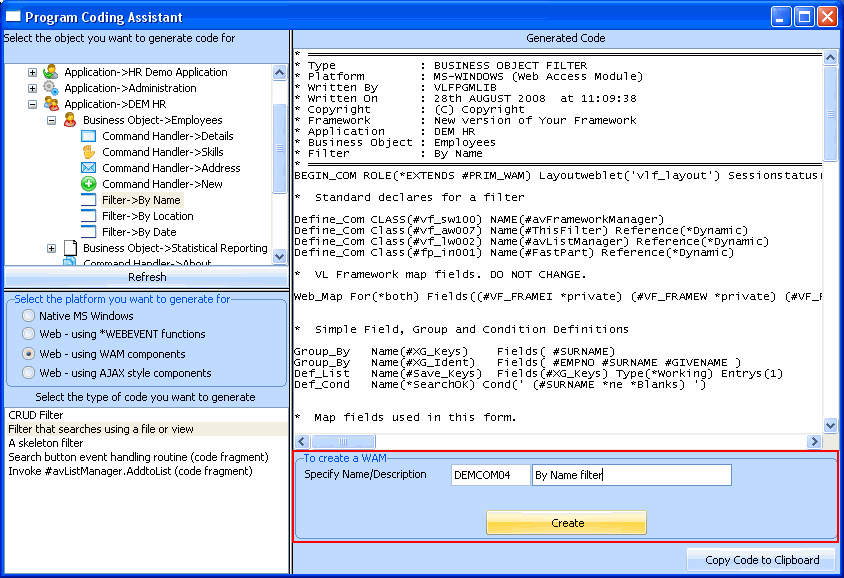The image size is (844, 578).
Task: Click the By Date filter icon
Action: [88, 231]
